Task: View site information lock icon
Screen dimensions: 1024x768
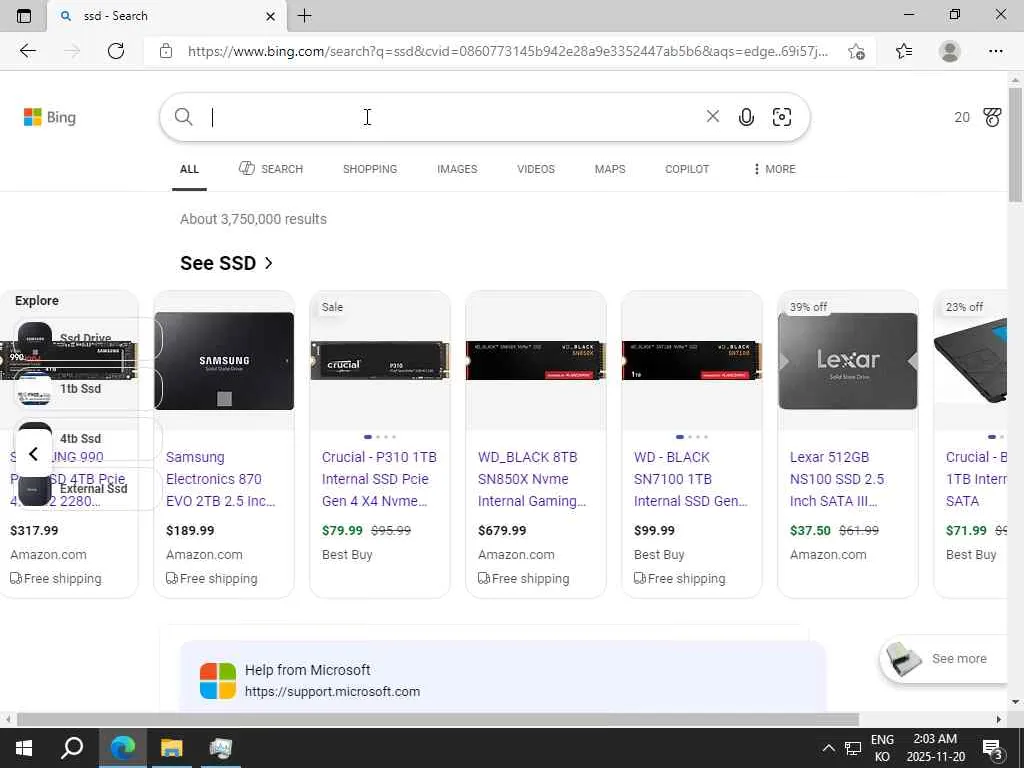Action: point(166,51)
